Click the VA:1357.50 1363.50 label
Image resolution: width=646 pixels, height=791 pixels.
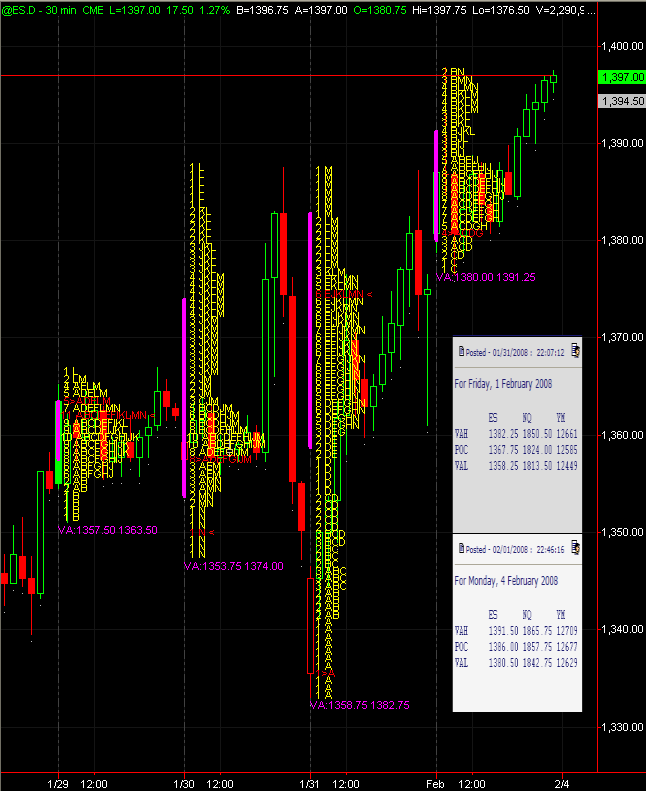tap(107, 530)
